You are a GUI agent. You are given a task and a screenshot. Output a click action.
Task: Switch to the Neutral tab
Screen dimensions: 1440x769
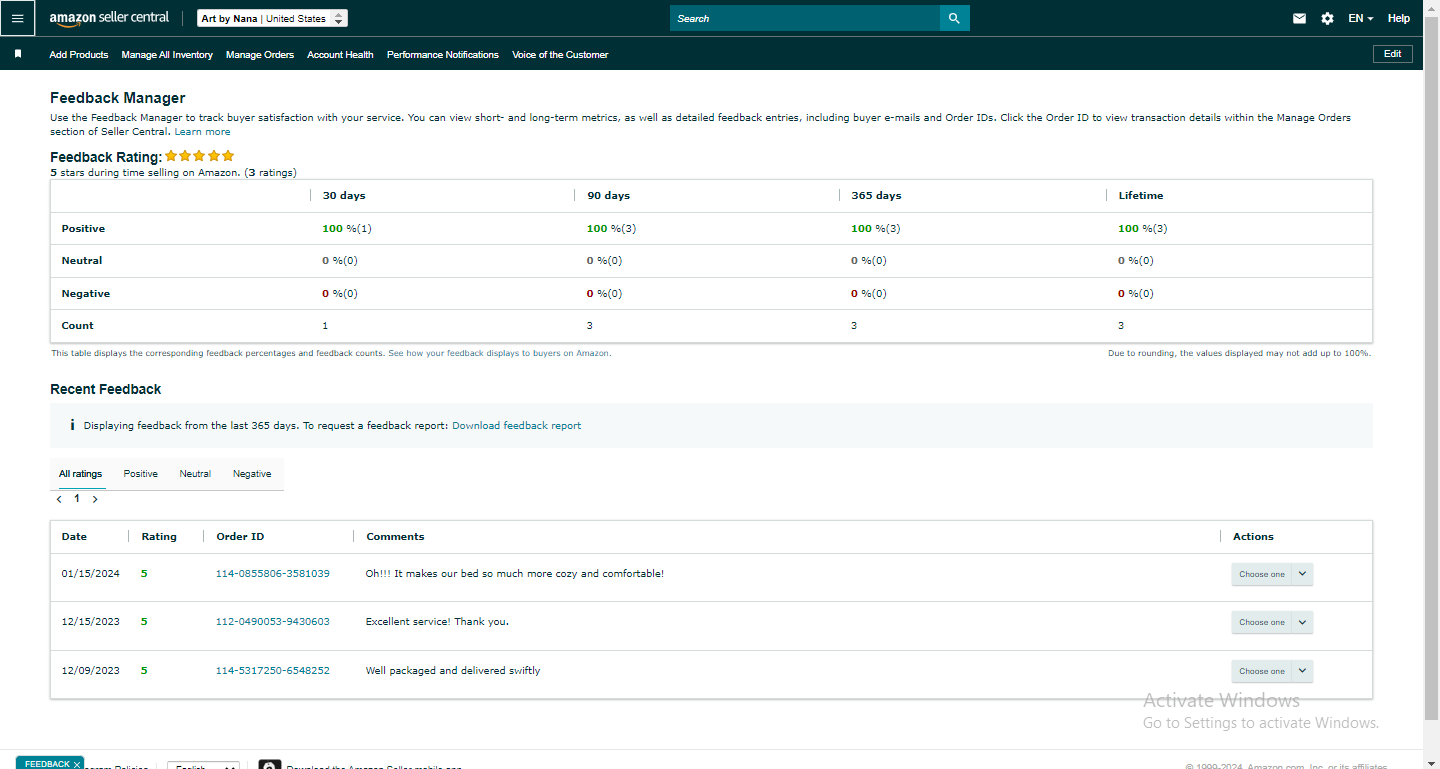point(195,474)
